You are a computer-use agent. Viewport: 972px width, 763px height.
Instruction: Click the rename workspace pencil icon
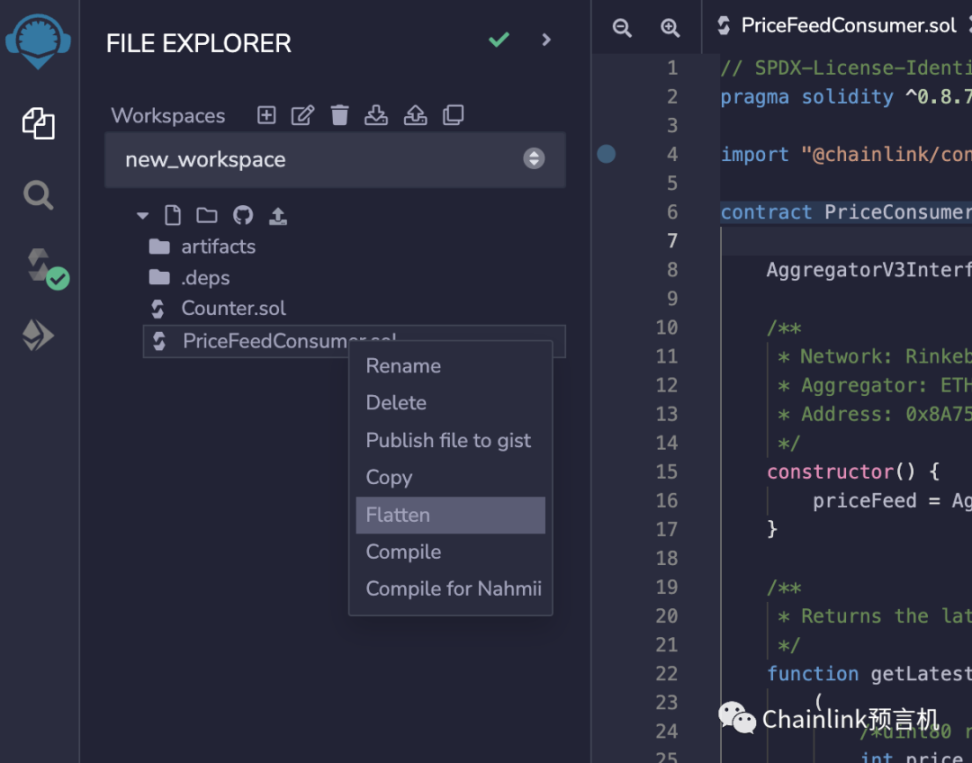302,115
